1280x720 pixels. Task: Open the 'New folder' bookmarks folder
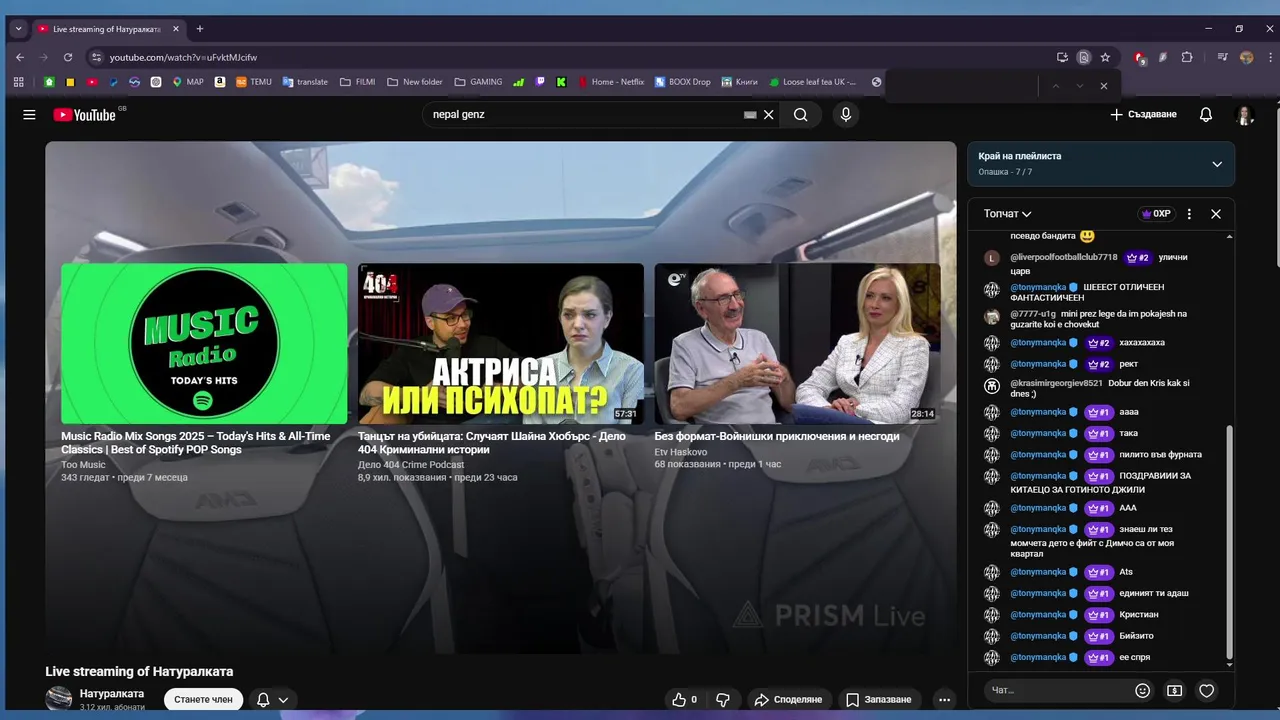[x=414, y=82]
